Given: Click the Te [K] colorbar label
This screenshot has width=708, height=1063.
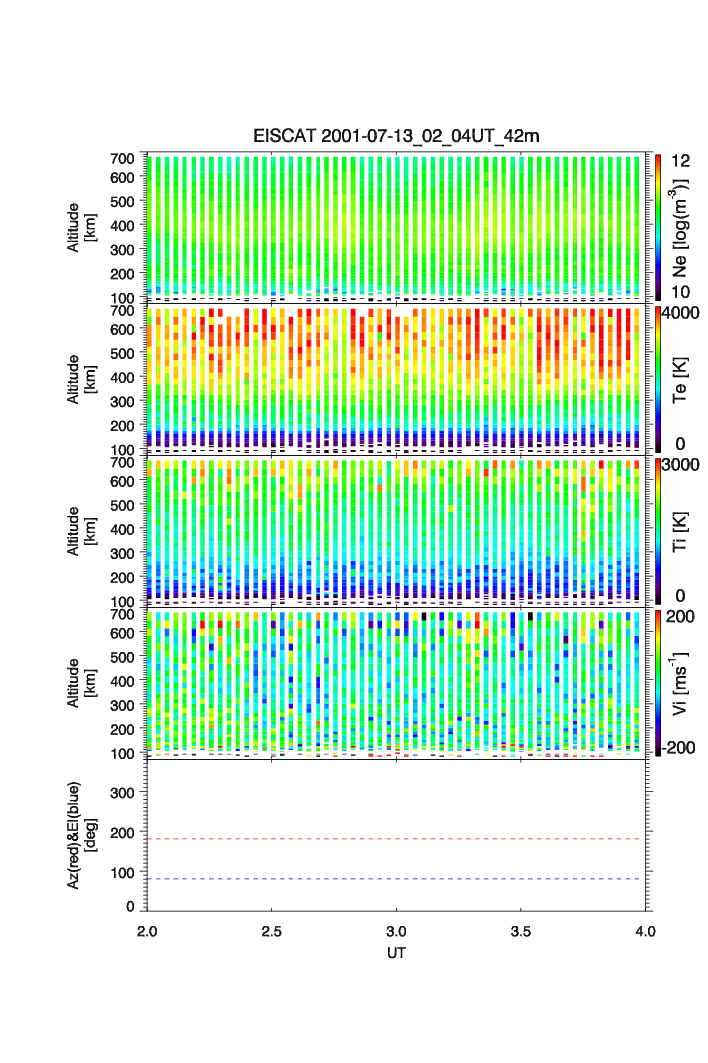Looking at the screenshot, I should pos(683,378).
